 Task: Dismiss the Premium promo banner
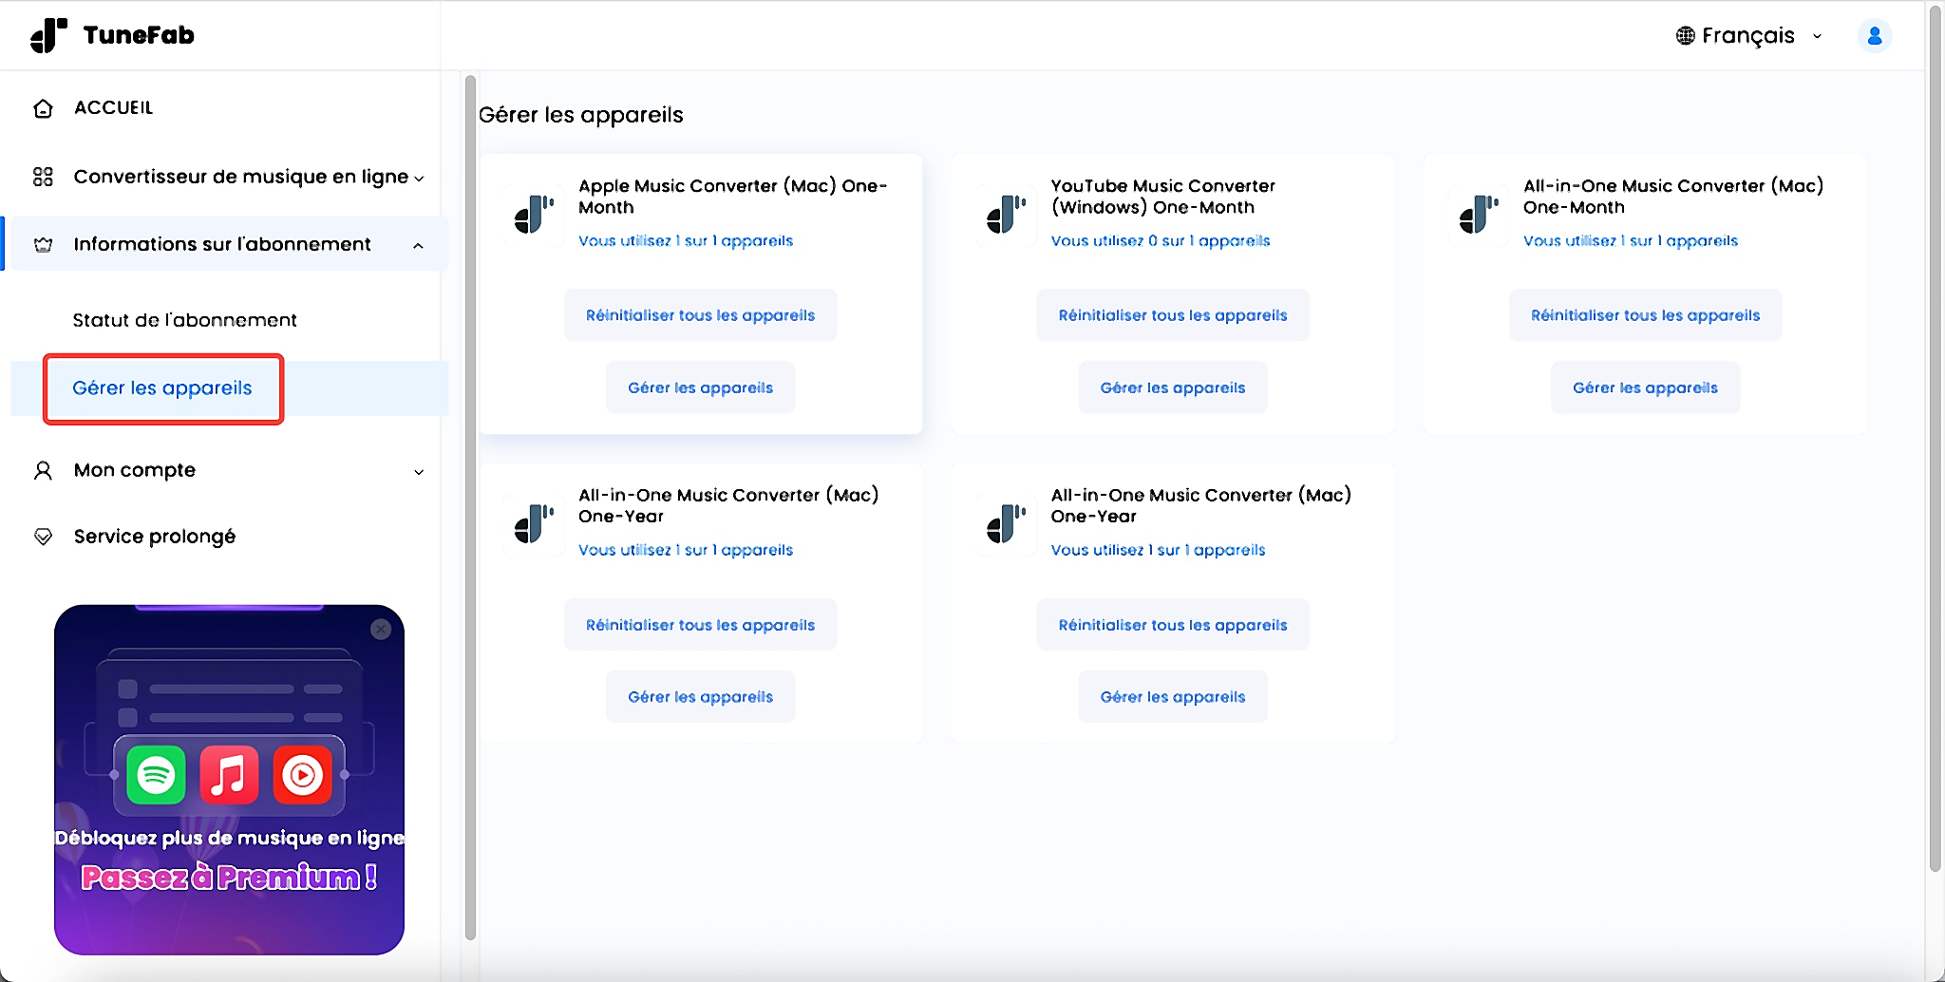coord(381,629)
